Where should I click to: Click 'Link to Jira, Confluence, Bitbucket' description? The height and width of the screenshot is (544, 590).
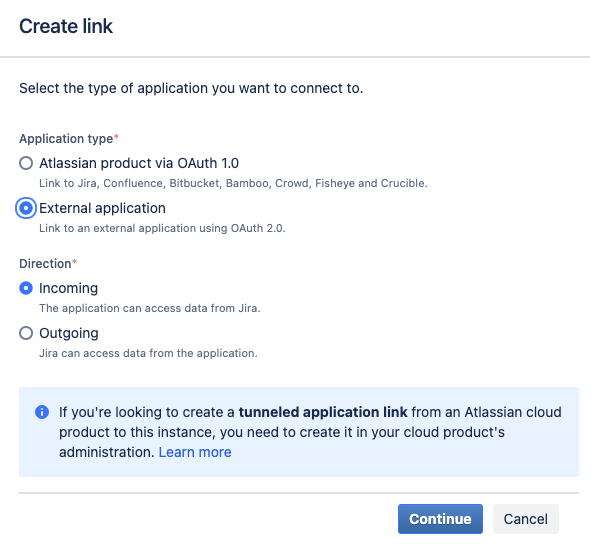point(233,183)
